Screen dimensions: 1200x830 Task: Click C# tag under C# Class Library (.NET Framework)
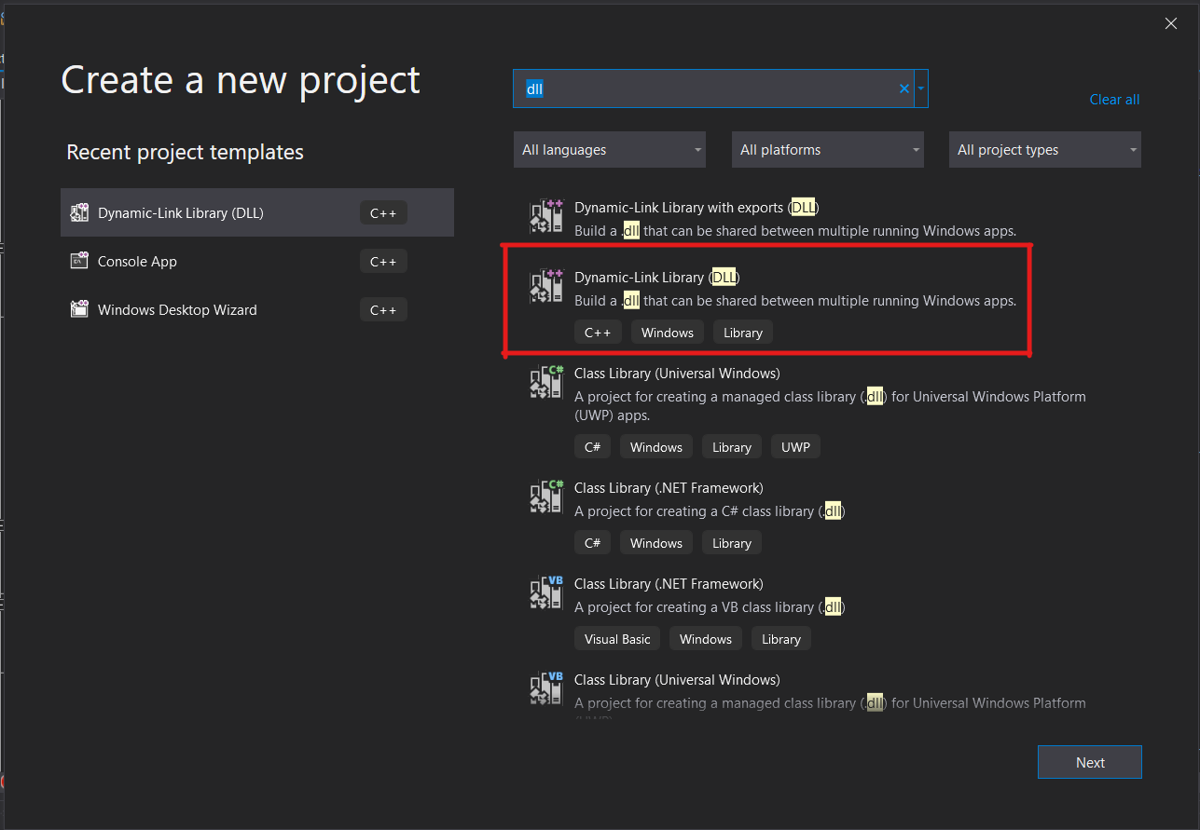(x=593, y=543)
